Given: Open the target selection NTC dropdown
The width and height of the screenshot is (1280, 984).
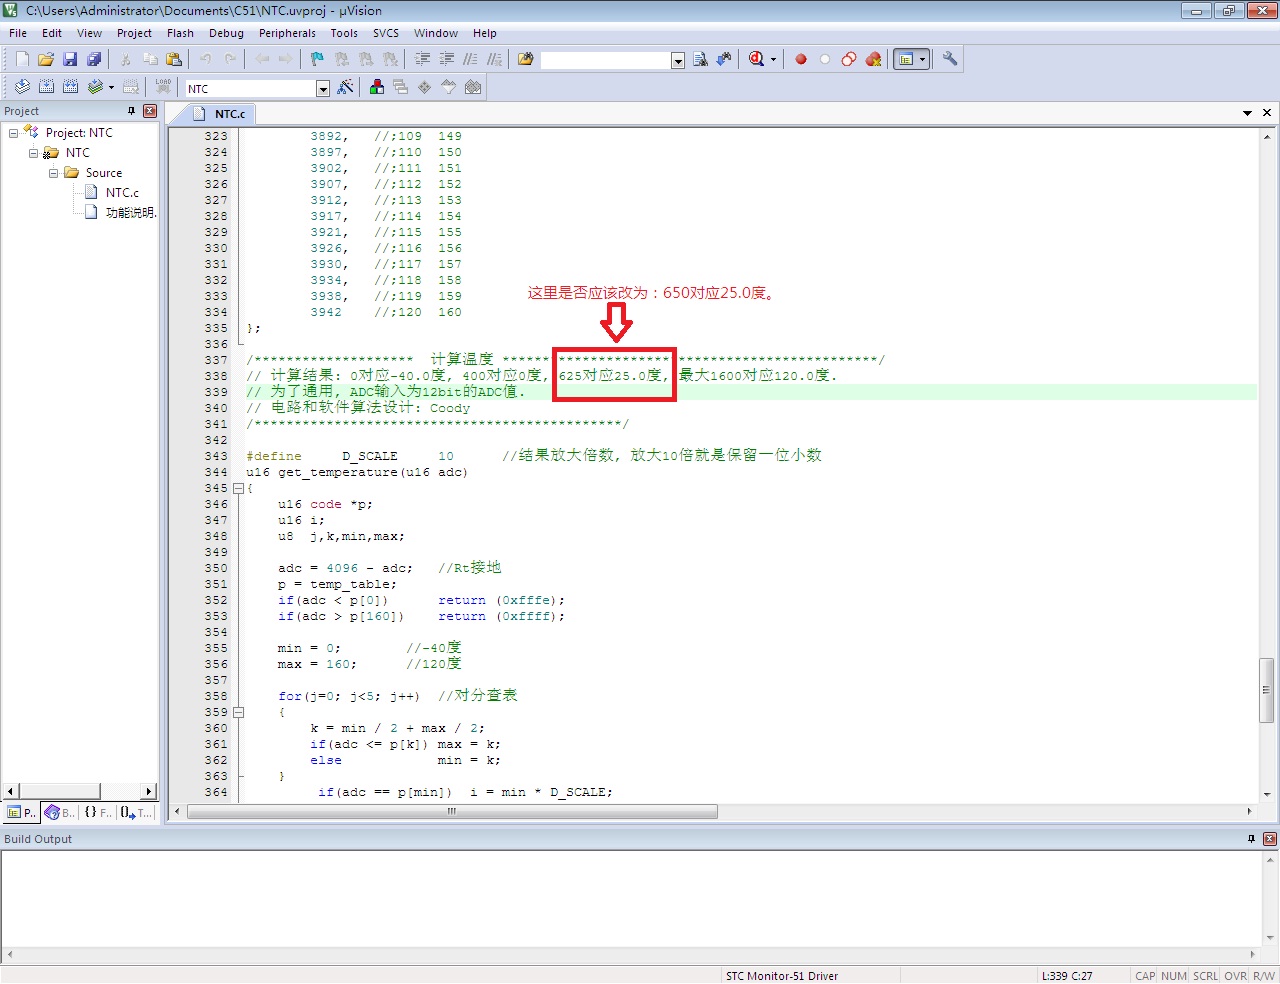Looking at the screenshot, I should [323, 89].
